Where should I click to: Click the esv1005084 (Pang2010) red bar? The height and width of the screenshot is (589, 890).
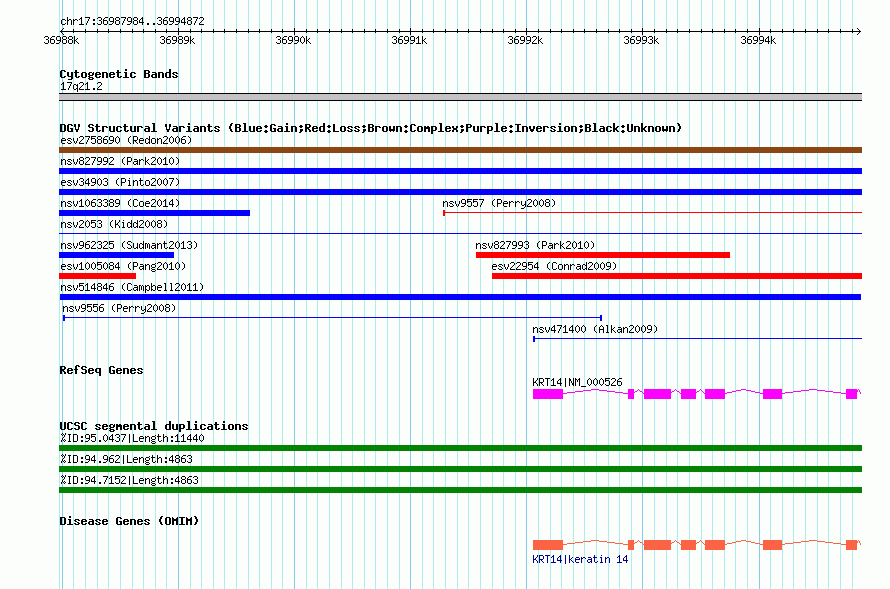(x=98, y=276)
